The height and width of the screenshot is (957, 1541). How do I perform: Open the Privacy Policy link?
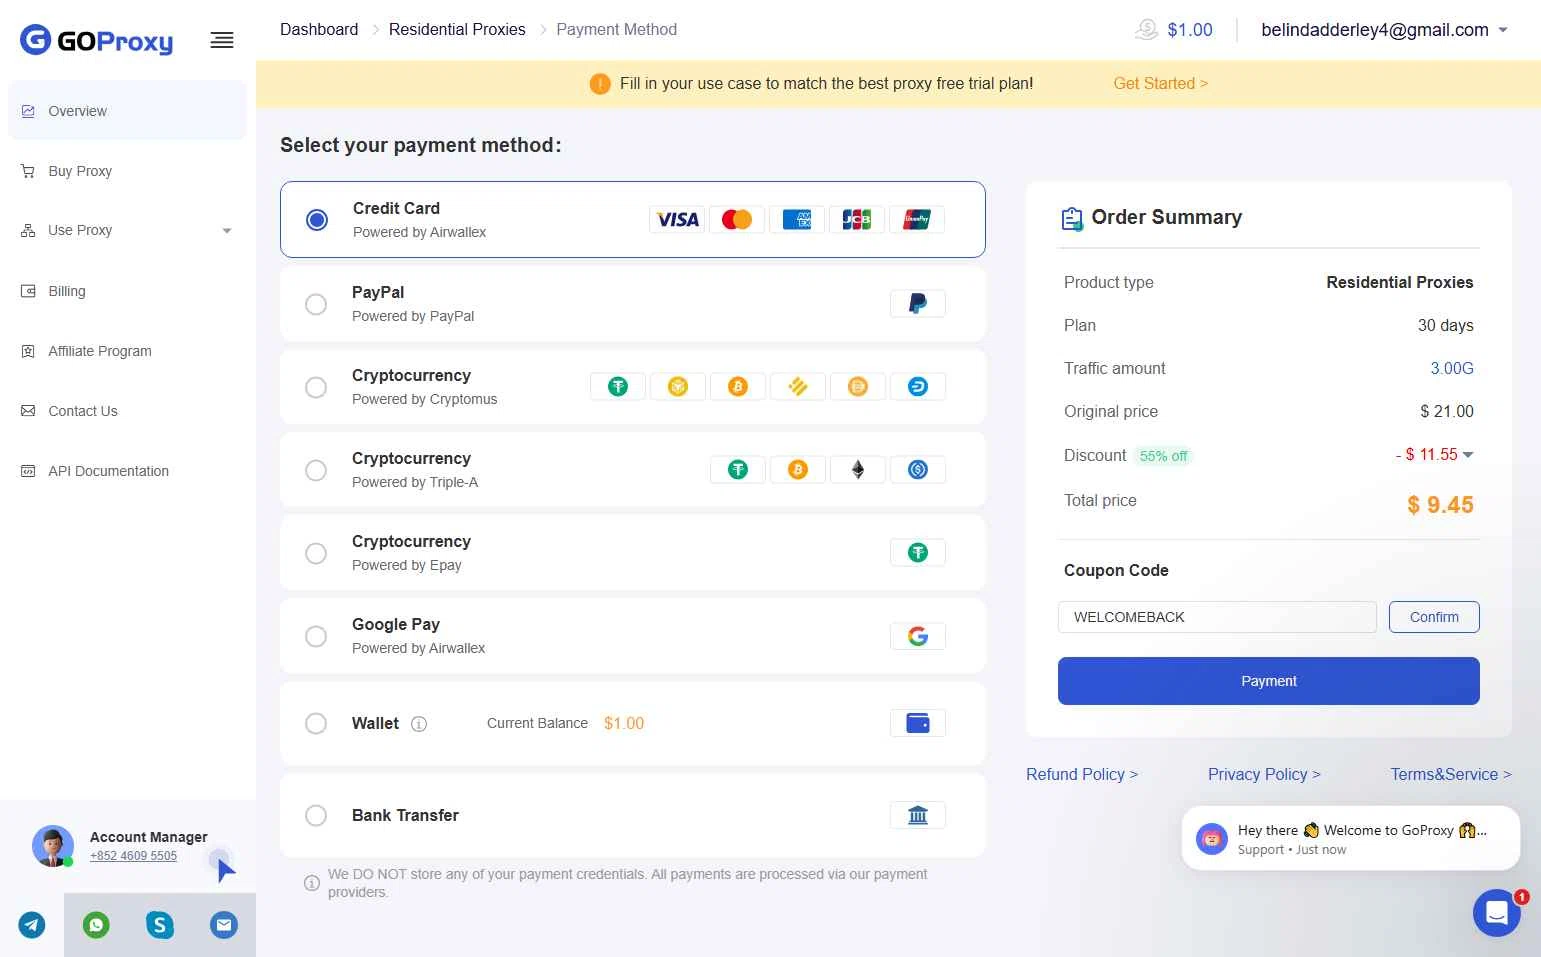pyautogui.click(x=1264, y=774)
